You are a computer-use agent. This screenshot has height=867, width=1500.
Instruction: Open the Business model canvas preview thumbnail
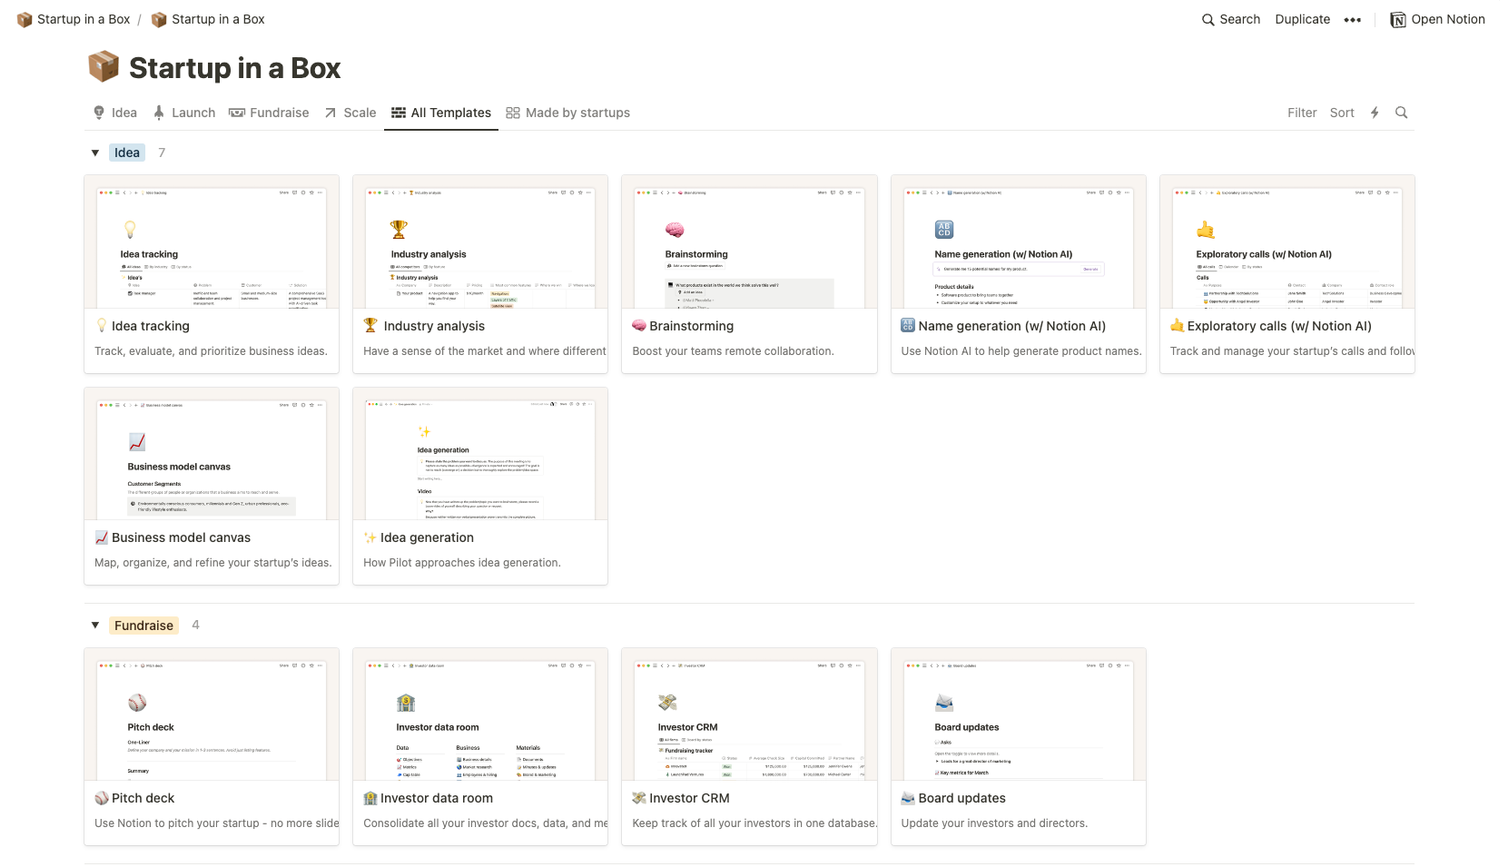point(212,454)
